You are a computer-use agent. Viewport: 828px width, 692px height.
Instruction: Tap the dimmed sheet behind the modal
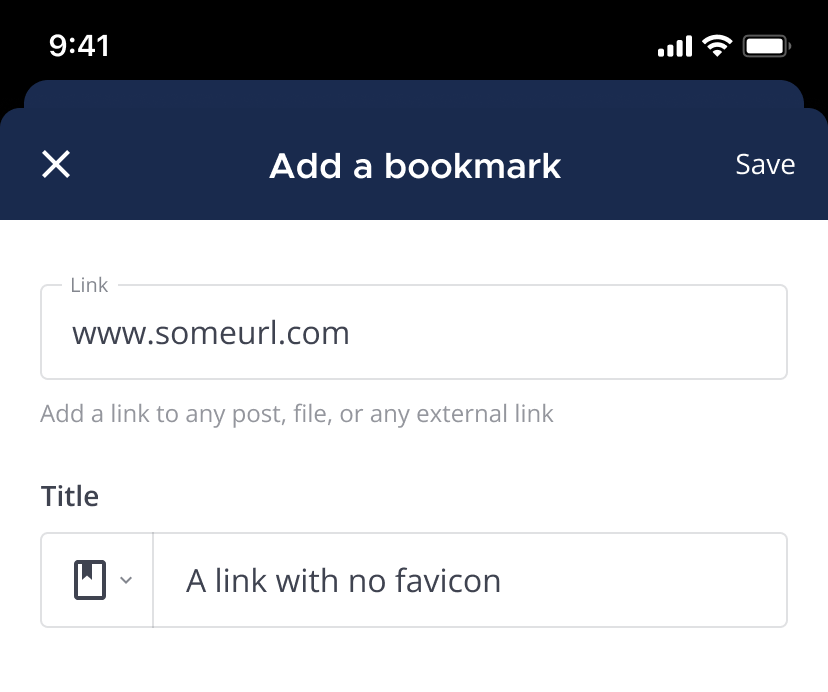pos(414,93)
